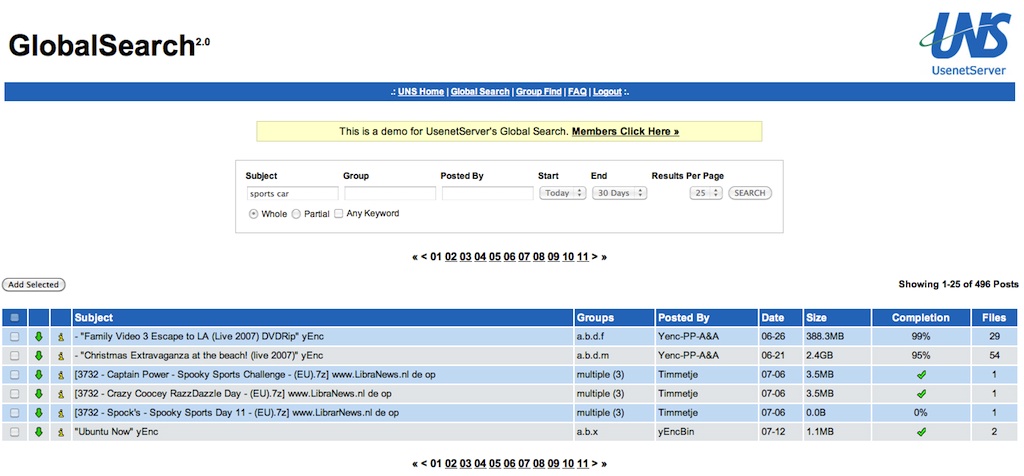Go to page 08 in bottom pagination
This screenshot has height=476, width=1024.
tap(539, 464)
